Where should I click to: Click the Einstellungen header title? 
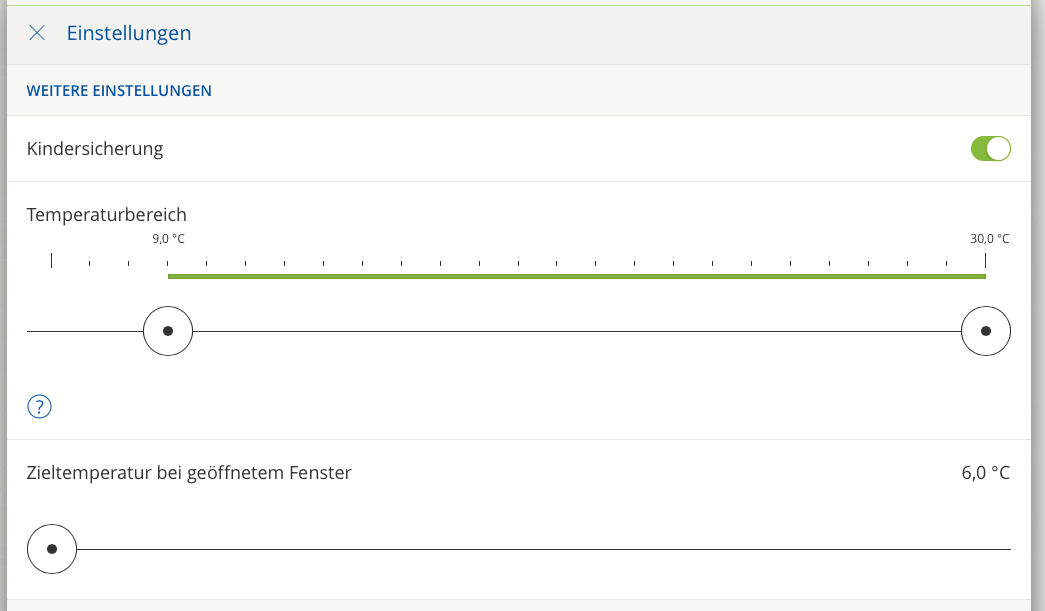point(128,33)
